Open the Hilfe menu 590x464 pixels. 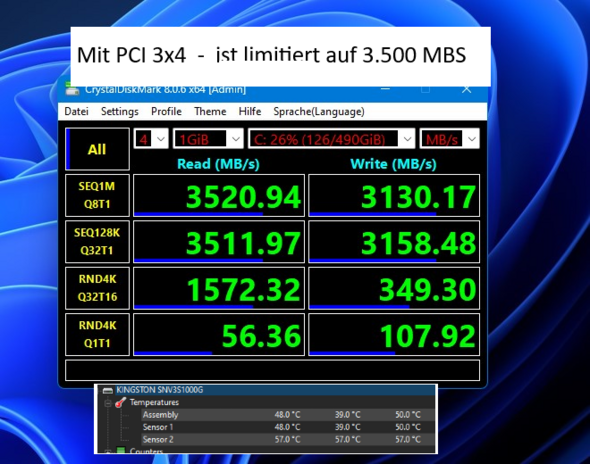click(x=250, y=111)
